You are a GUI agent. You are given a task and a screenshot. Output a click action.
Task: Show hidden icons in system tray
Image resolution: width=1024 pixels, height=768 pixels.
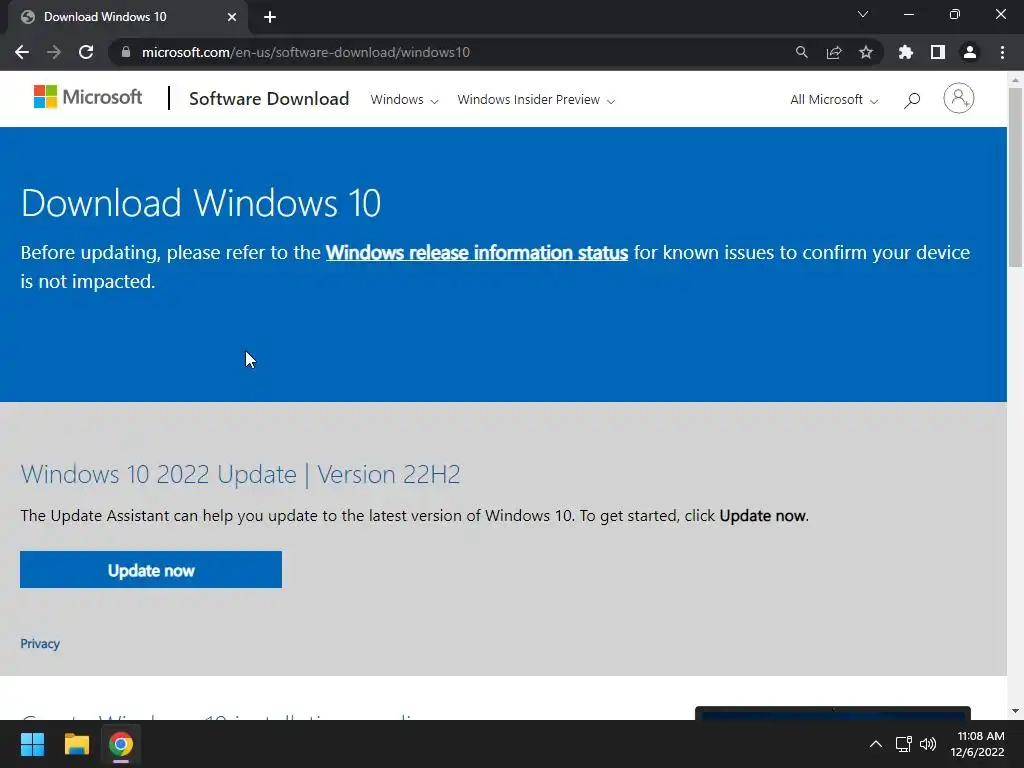876,744
